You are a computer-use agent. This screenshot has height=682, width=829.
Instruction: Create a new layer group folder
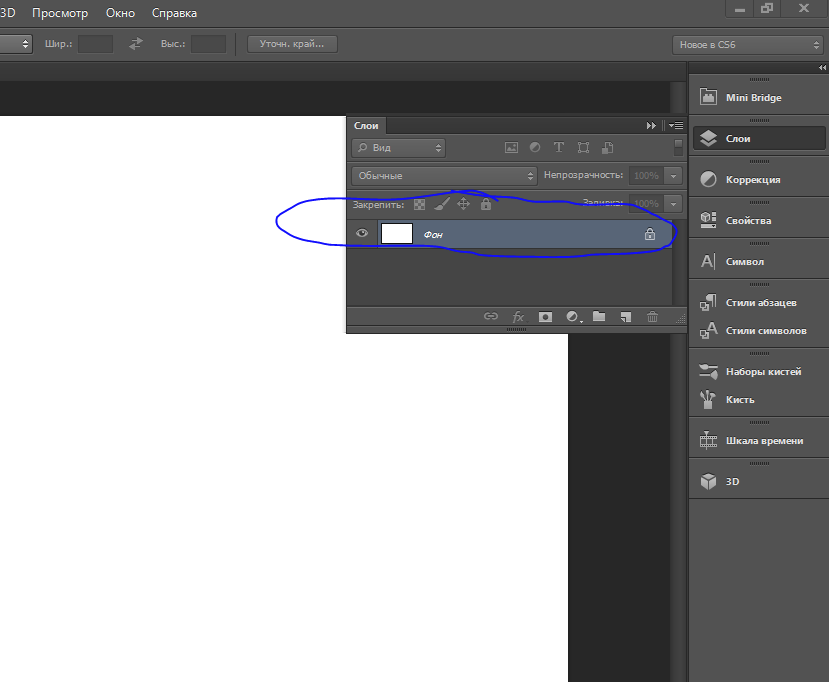tap(599, 316)
